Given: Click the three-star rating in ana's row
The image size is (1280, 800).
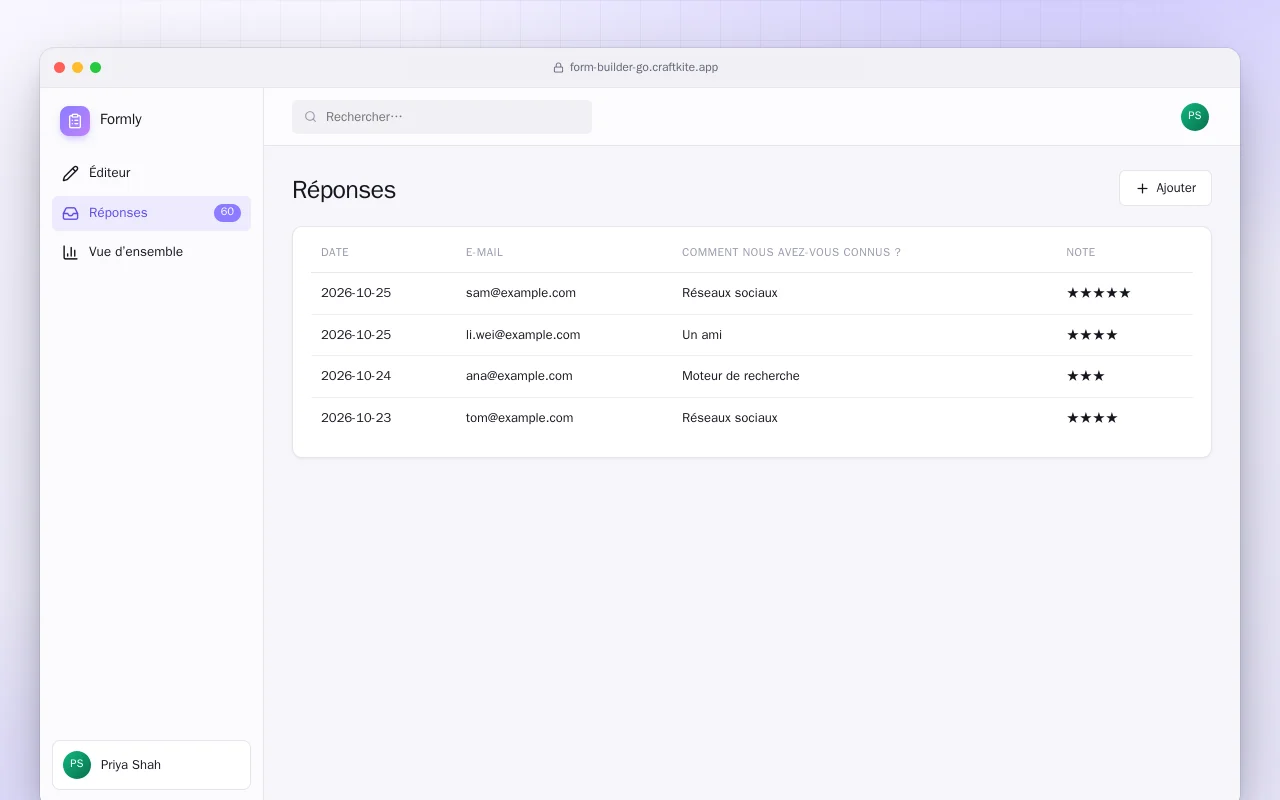Looking at the screenshot, I should pyautogui.click(x=1086, y=376).
